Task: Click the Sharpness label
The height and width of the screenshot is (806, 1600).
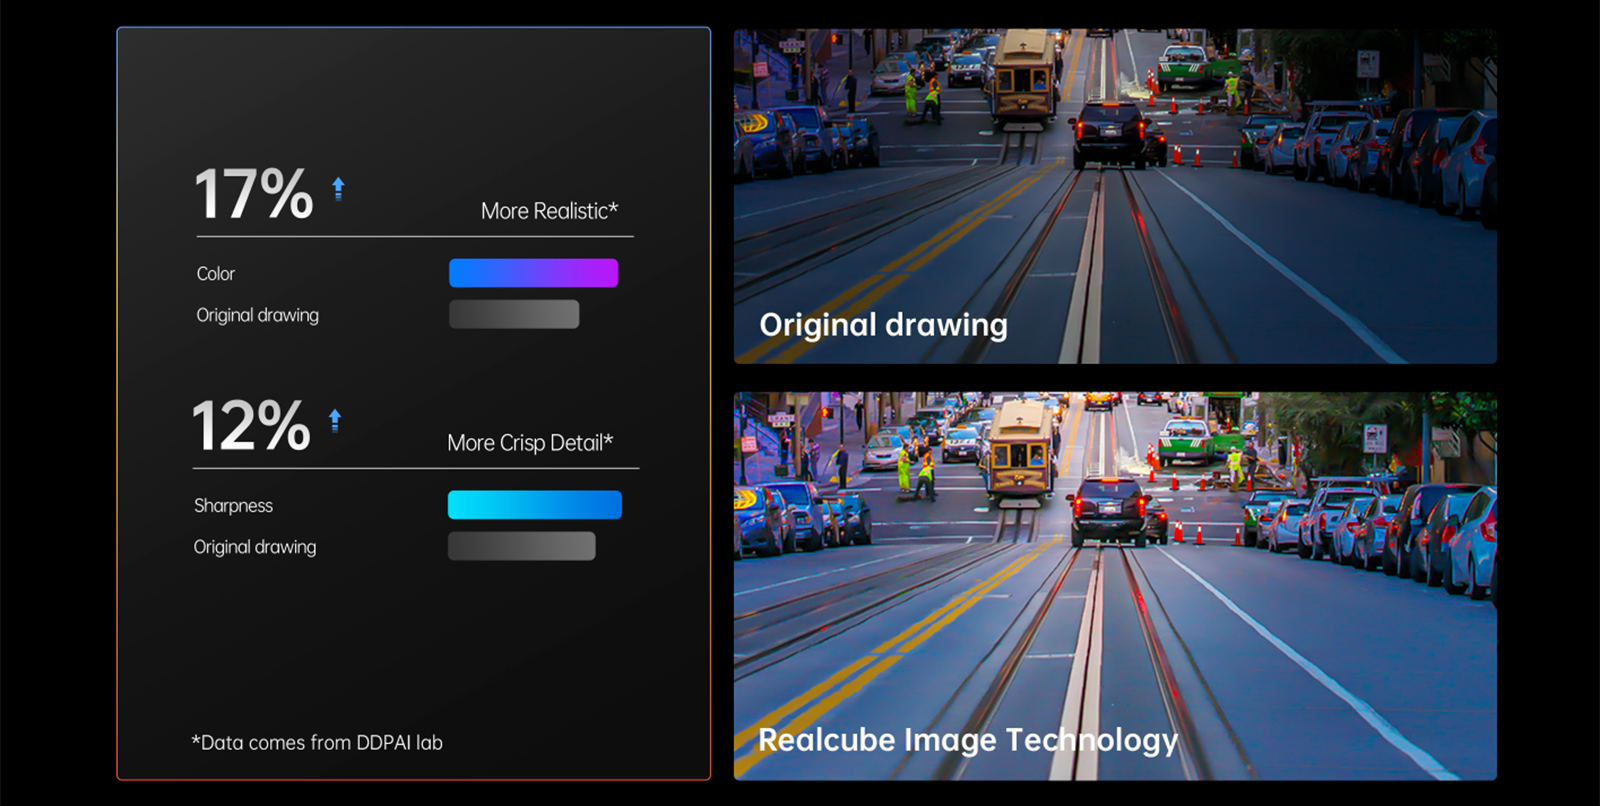Action: click(x=233, y=505)
